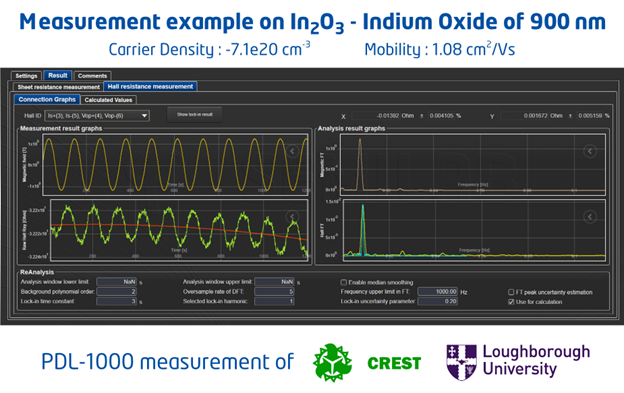This screenshot has width=624, height=393.
Task: Uncheck Use for calculation
Action: pyautogui.click(x=511, y=302)
